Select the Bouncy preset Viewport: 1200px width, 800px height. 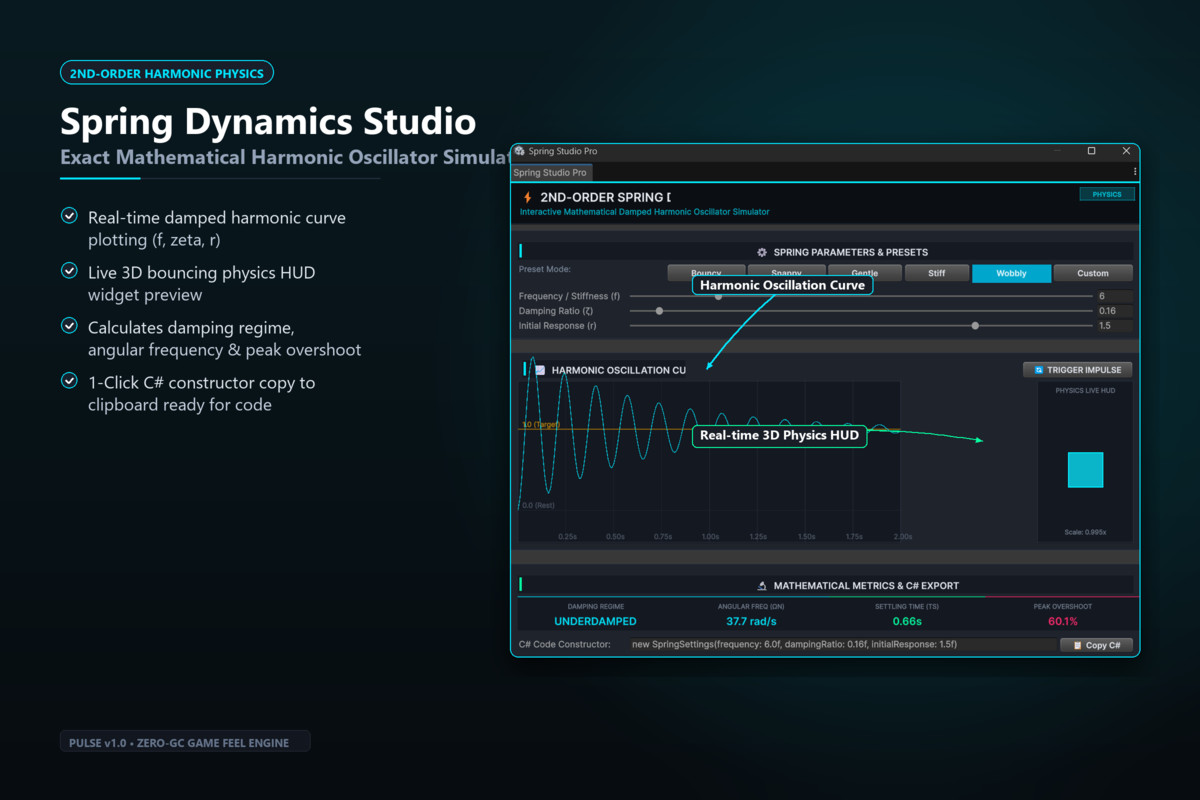[706, 273]
